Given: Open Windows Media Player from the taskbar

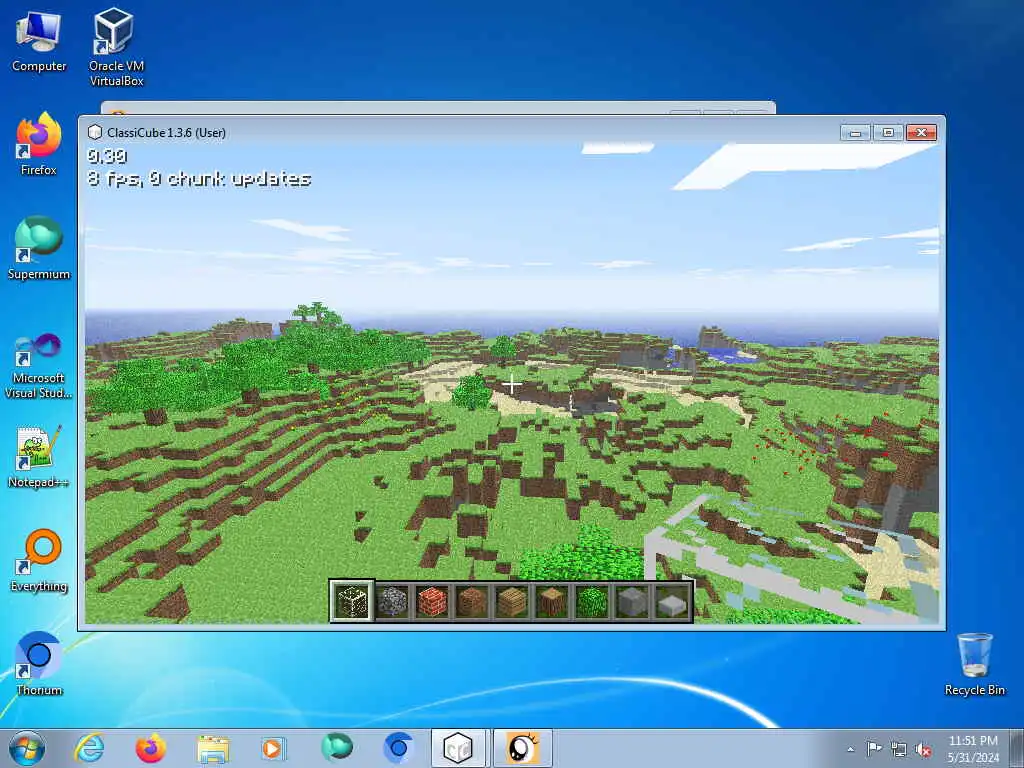Looking at the screenshot, I should 272,748.
